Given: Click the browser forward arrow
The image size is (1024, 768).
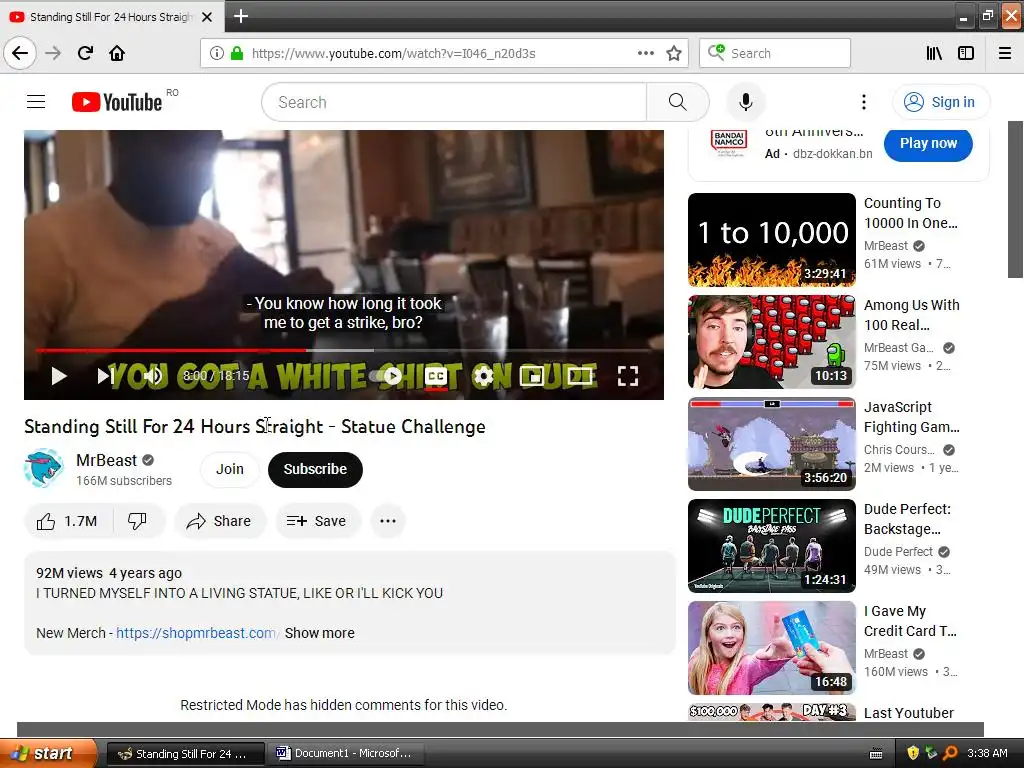Looking at the screenshot, I should [53, 53].
